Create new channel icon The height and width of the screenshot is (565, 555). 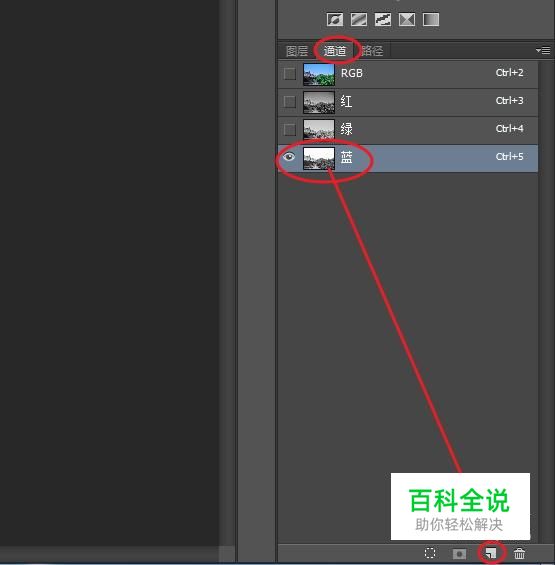coord(491,553)
